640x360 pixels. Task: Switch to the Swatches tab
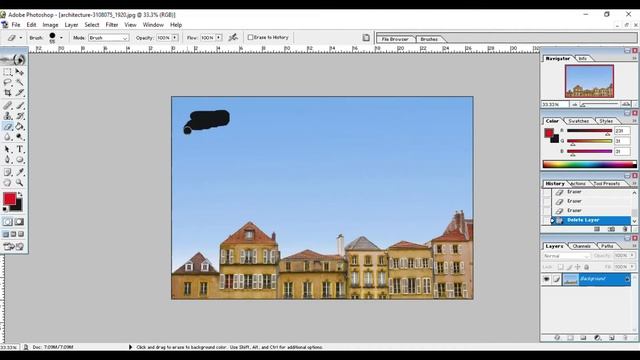pyautogui.click(x=578, y=121)
